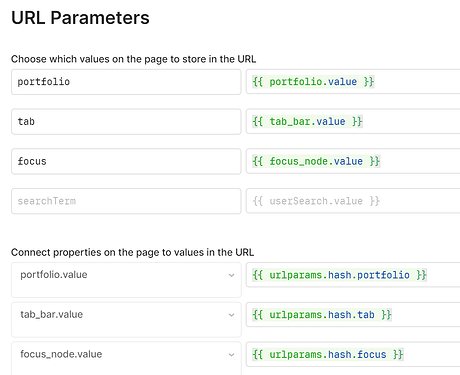Screen dimensions: 460x375
Task: Click the 'URL Parameters' heading
Action: coord(80,18)
